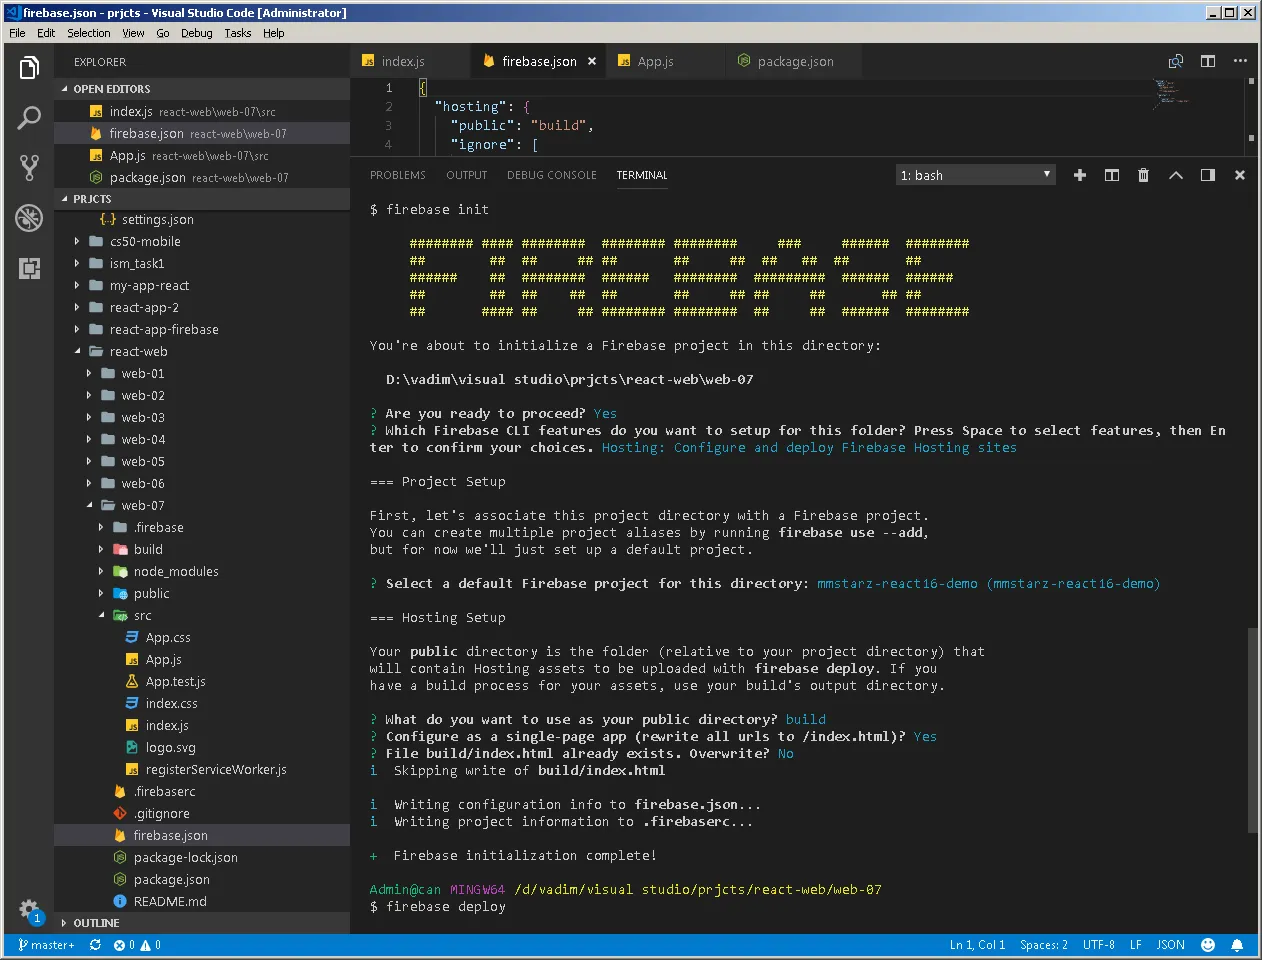Open the Source Control view
The height and width of the screenshot is (960, 1262).
coord(29,168)
